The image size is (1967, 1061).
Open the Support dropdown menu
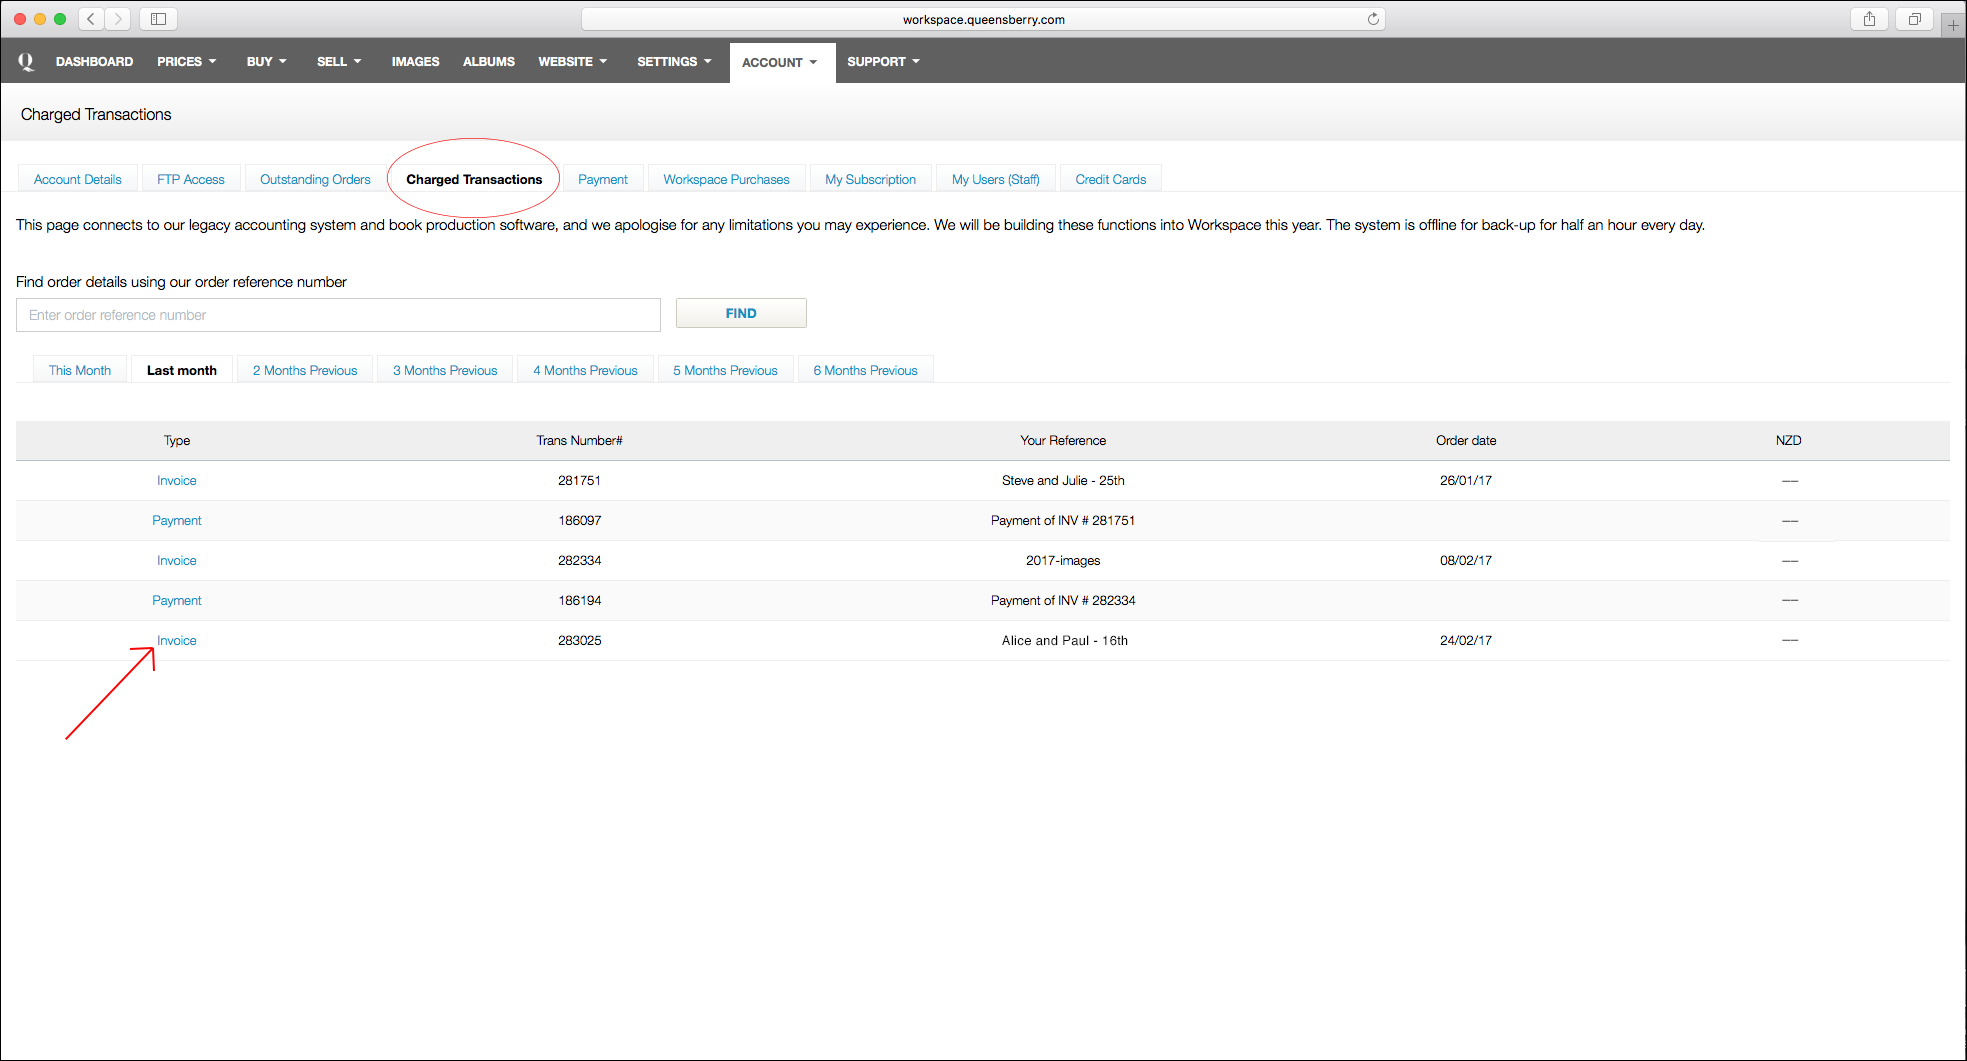click(x=883, y=62)
